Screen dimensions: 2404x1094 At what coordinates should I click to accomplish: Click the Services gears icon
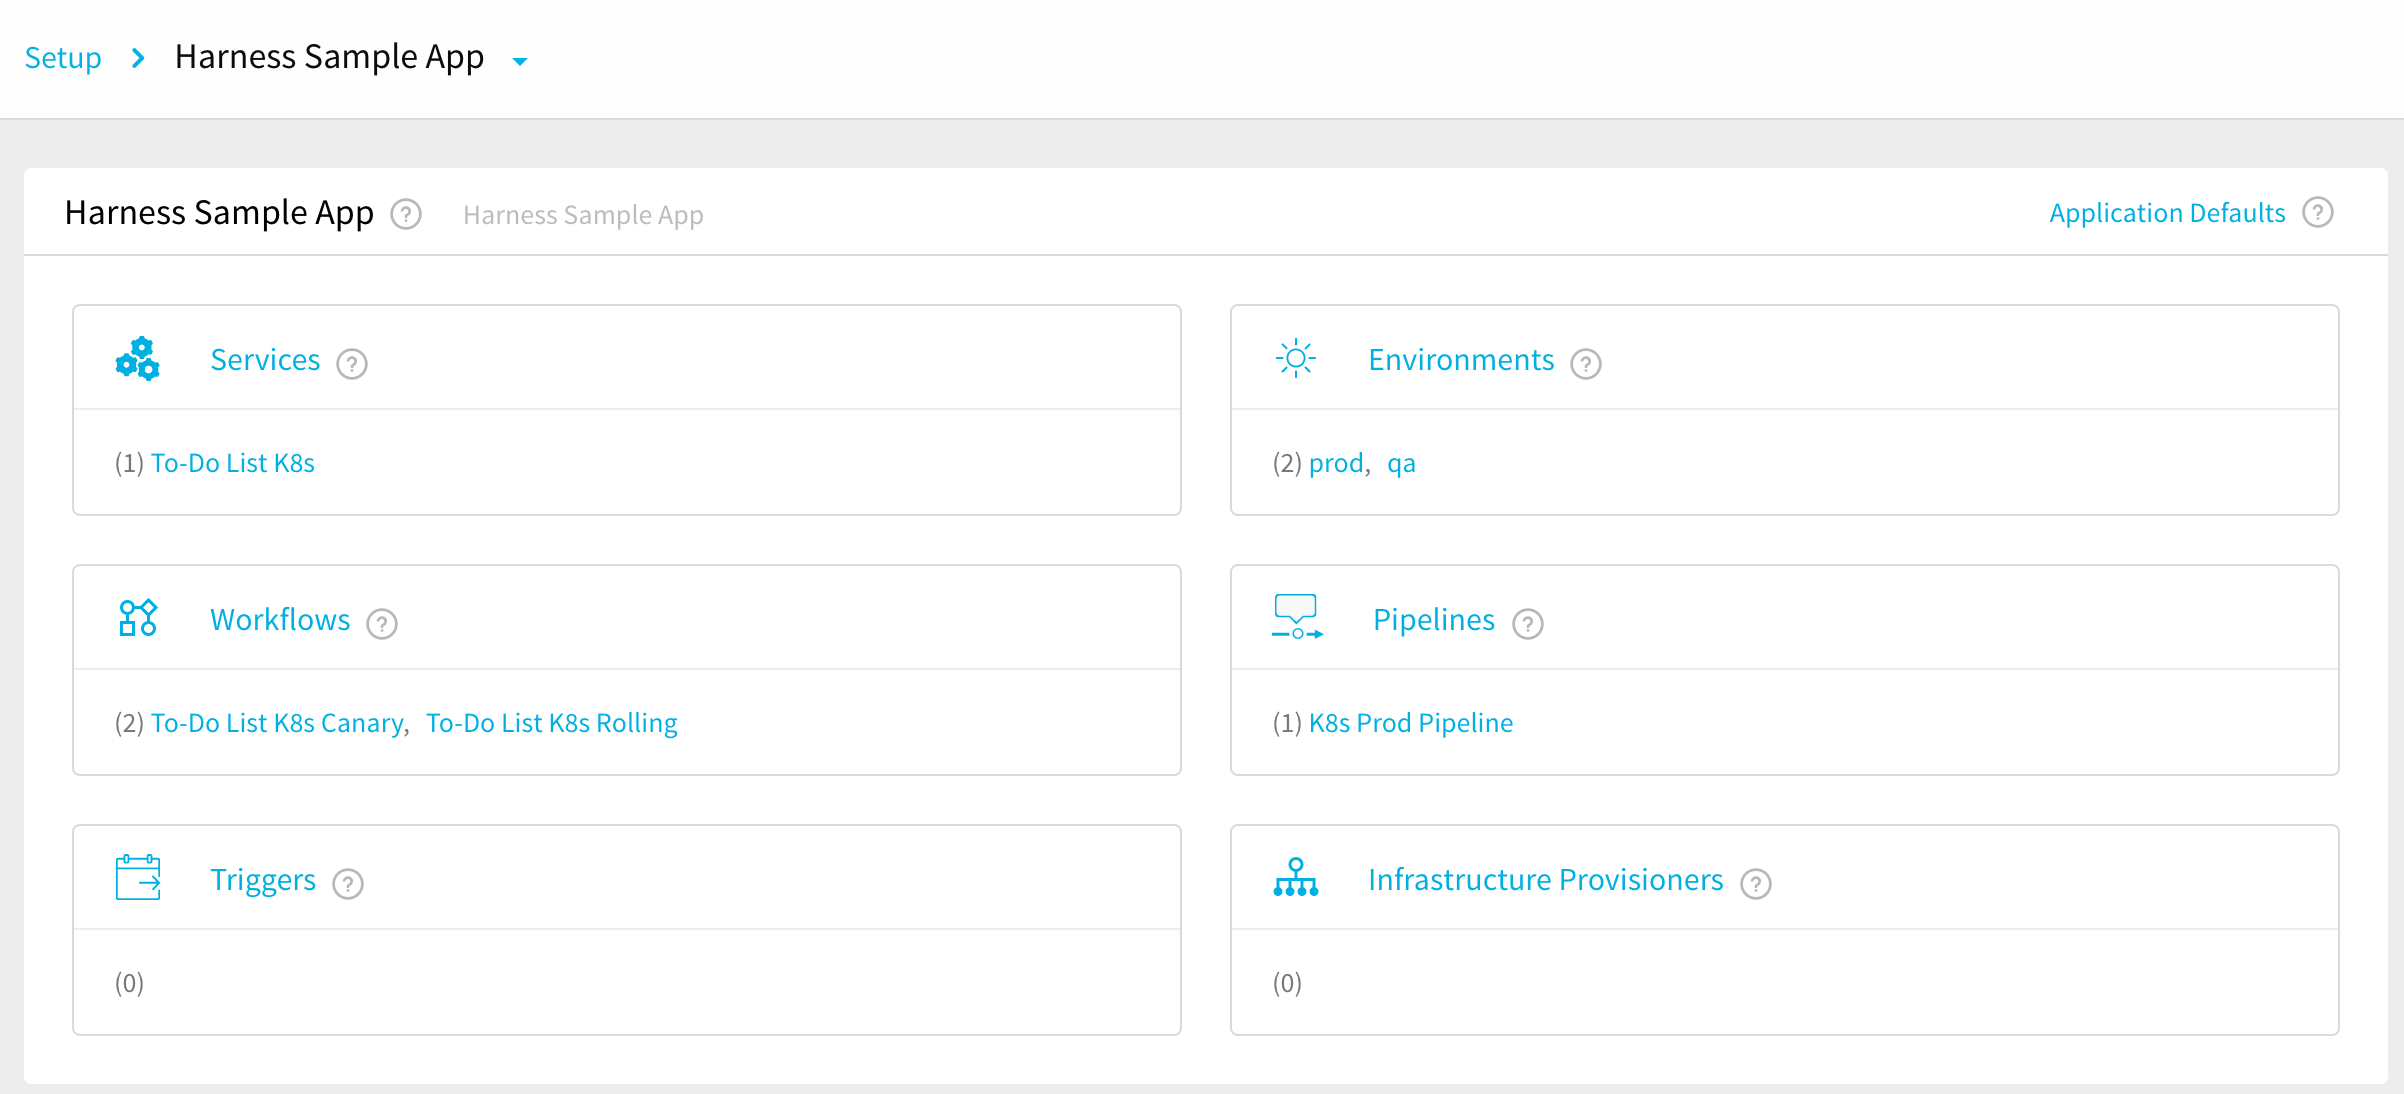click(138, 359)
